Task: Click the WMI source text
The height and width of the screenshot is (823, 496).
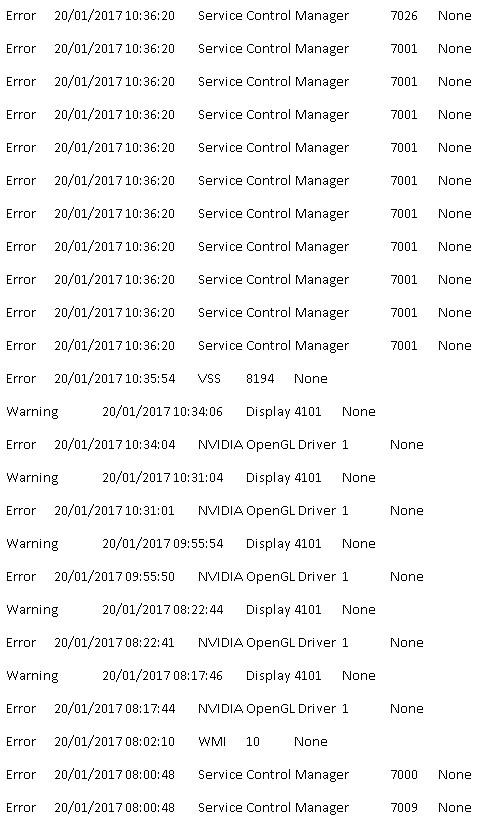Action: (x=212, y=742)
